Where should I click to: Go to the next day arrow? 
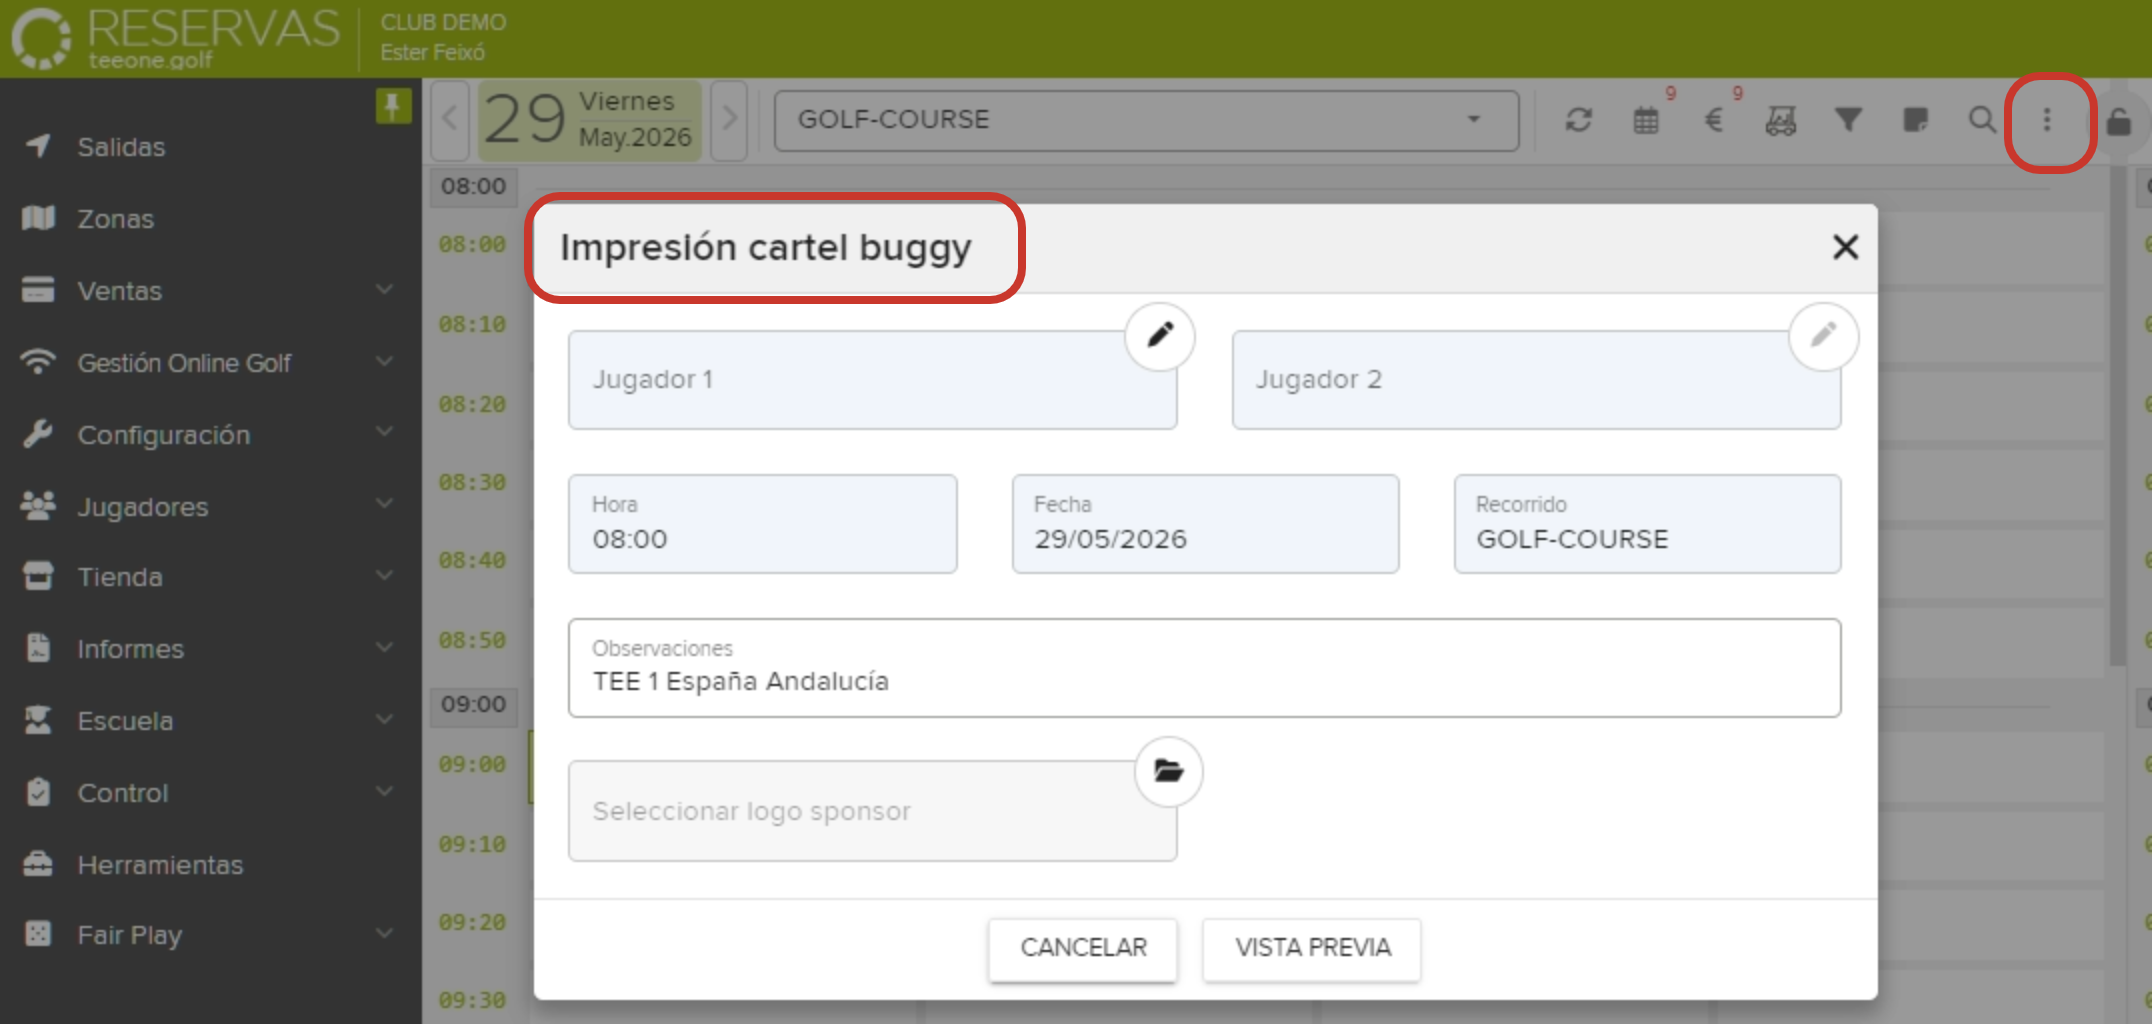(x=729, y=120)
